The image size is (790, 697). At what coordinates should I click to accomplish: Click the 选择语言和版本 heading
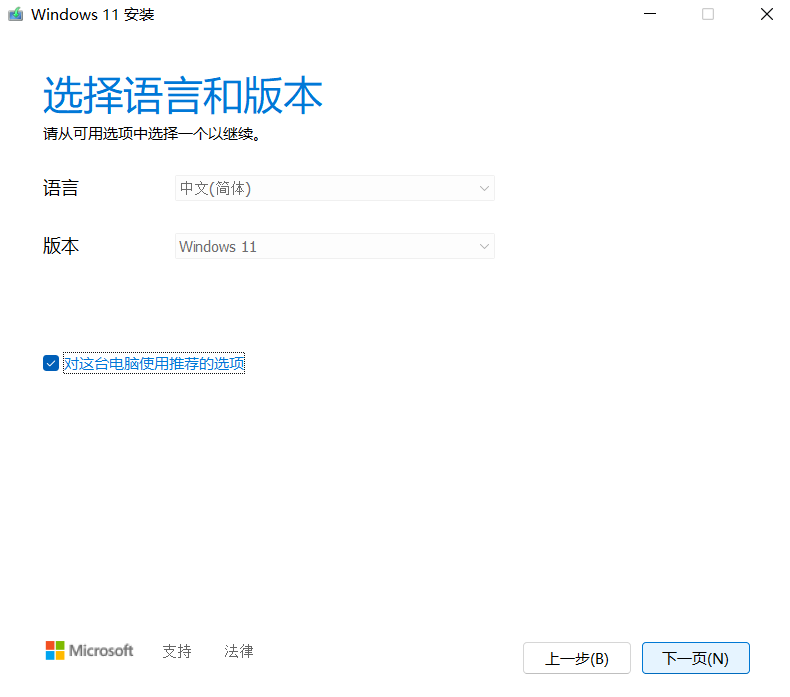tap(182, 95)
